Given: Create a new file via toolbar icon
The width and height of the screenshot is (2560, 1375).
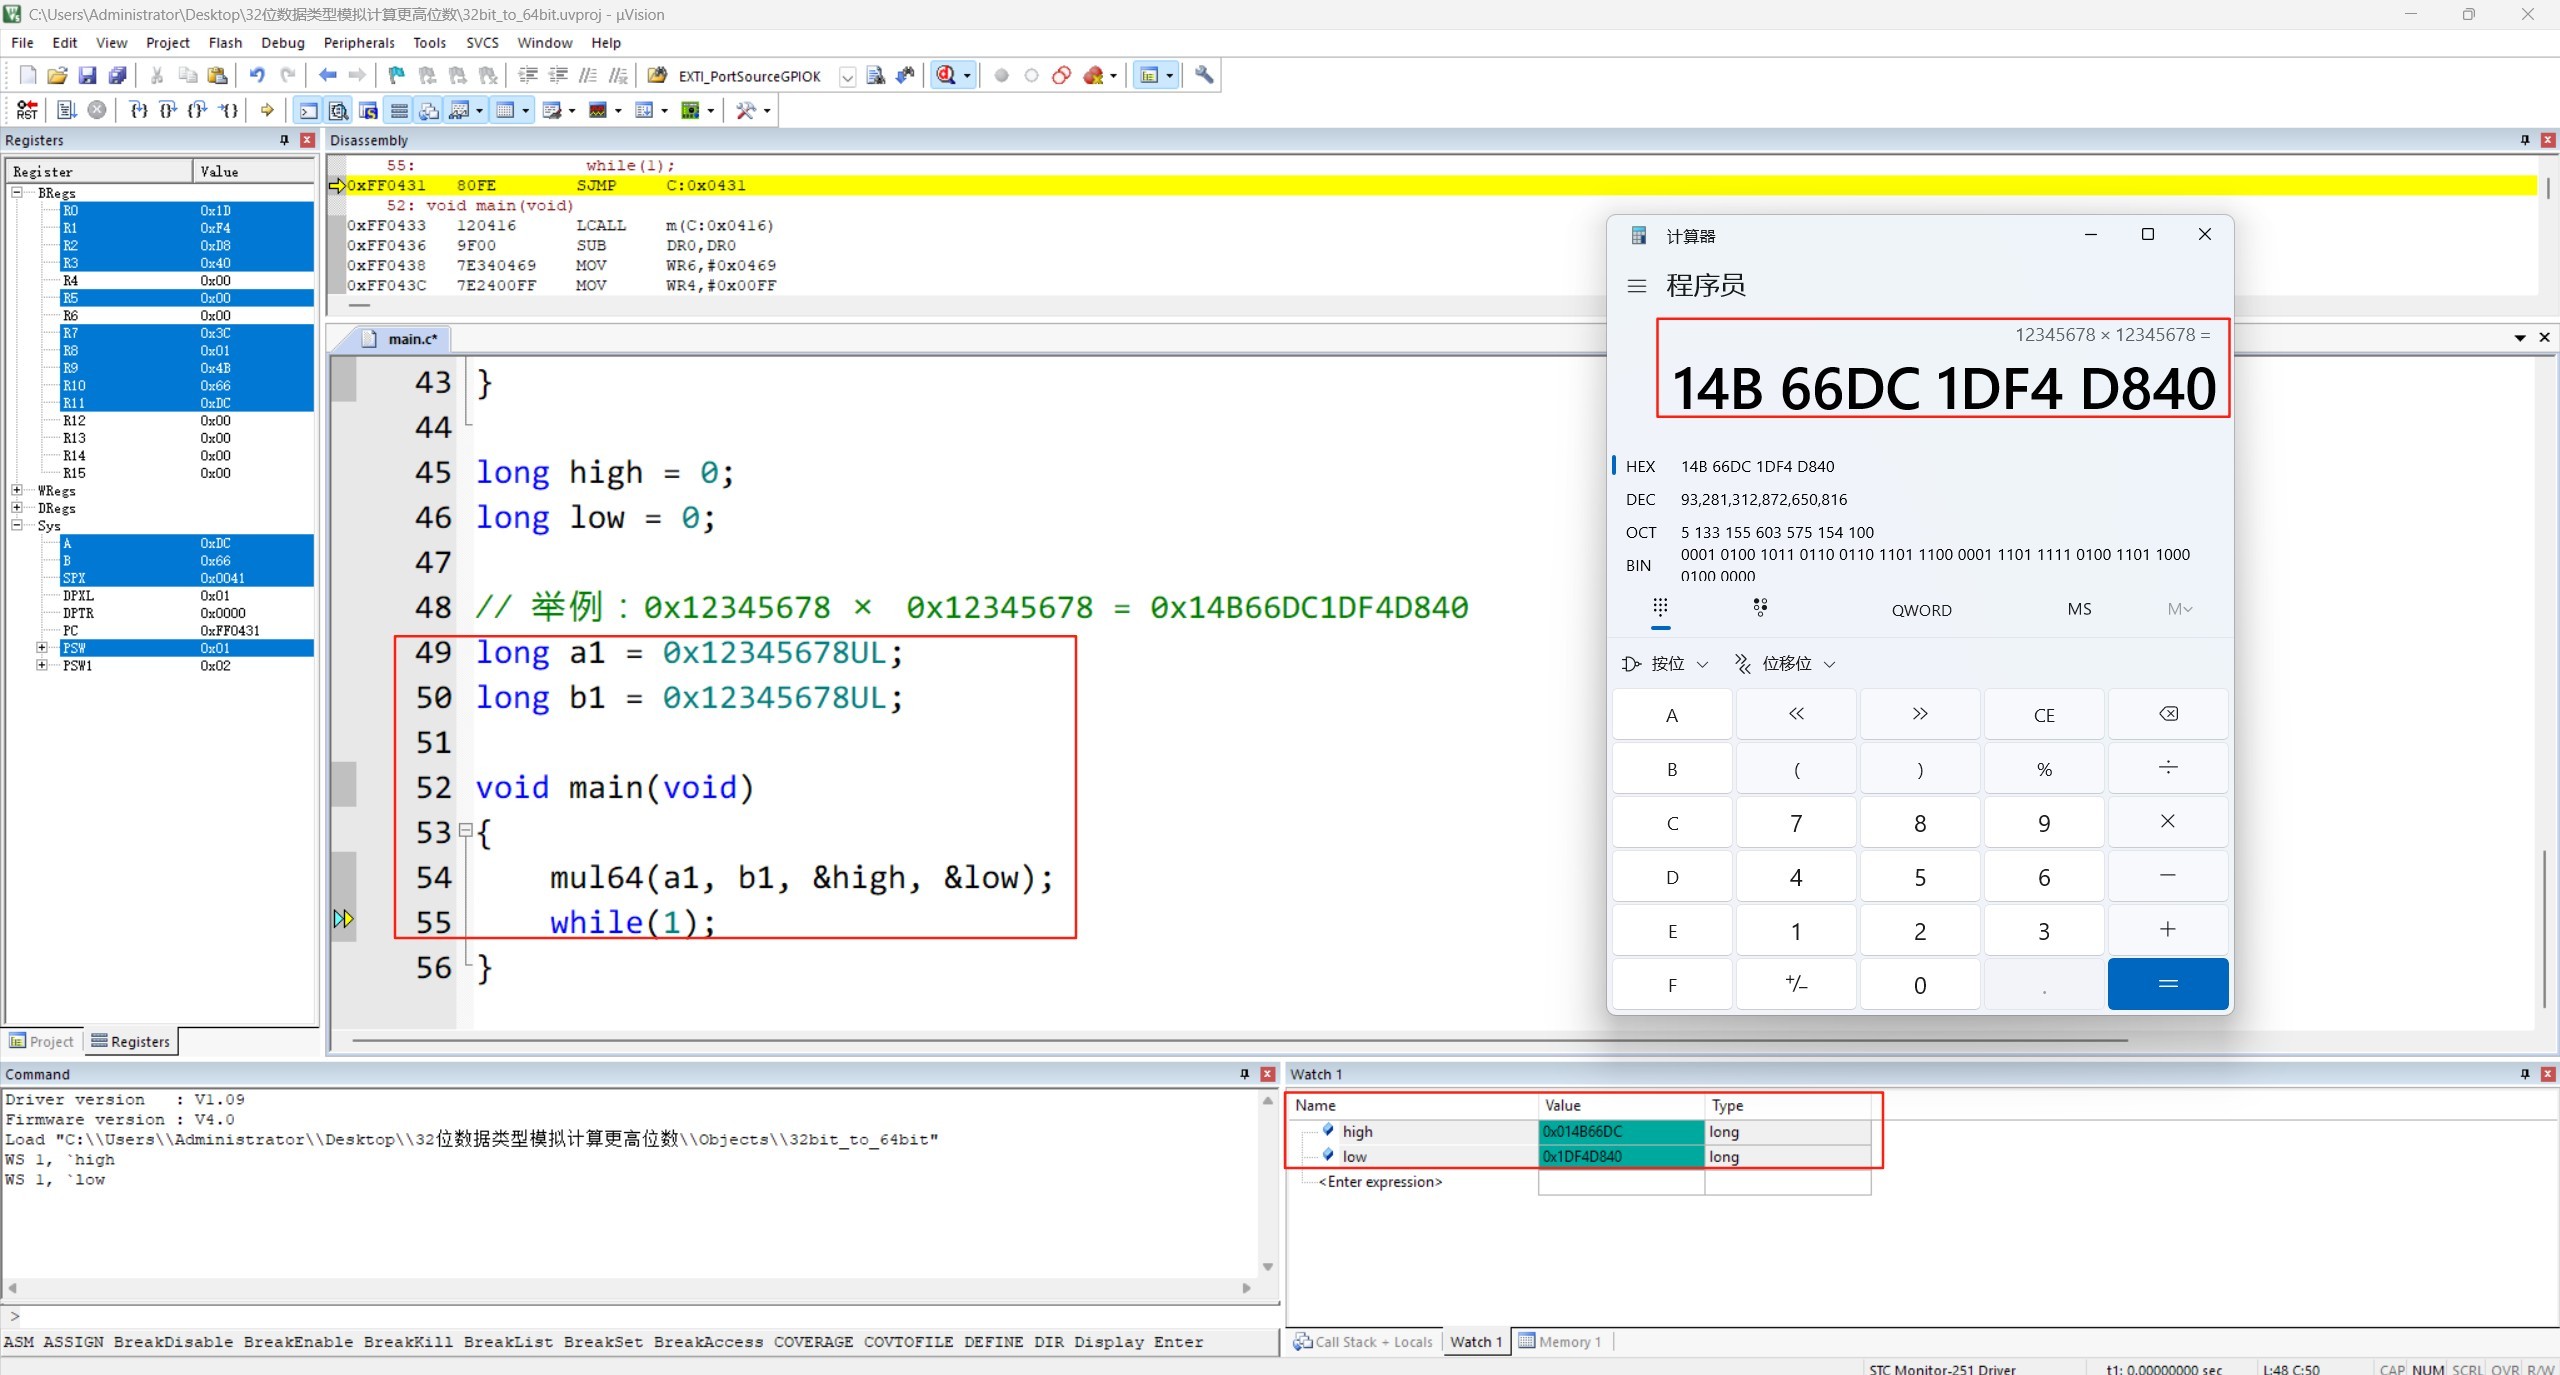Looking at the screenshot, I should tap(27, 75).
